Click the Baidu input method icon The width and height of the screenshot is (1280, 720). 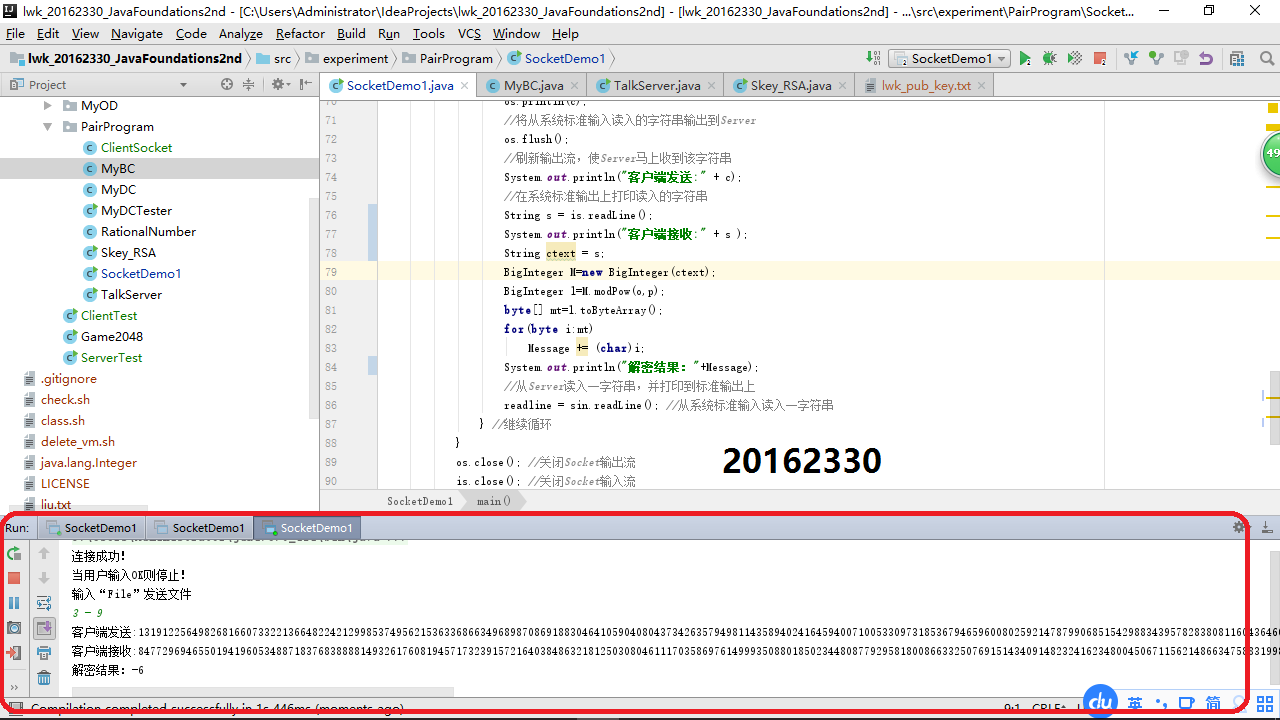click(1101, 702)
